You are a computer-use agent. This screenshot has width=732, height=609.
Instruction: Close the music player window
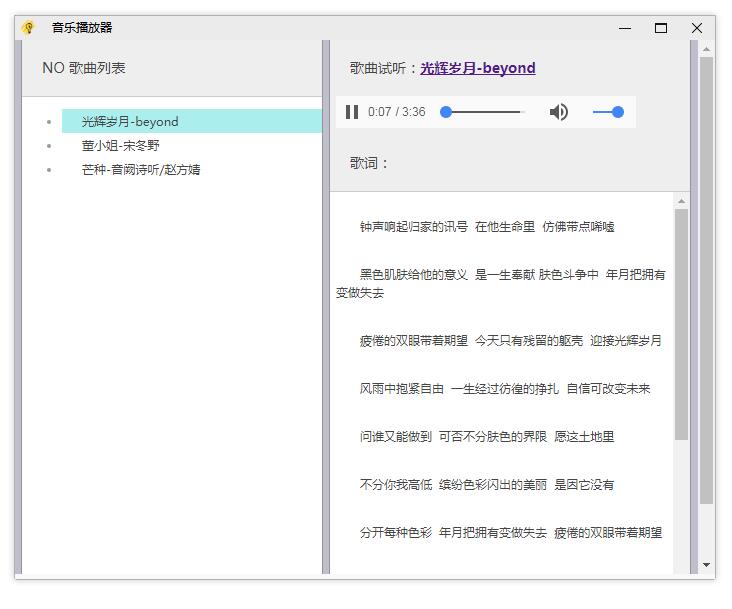(x=697, y=28)
